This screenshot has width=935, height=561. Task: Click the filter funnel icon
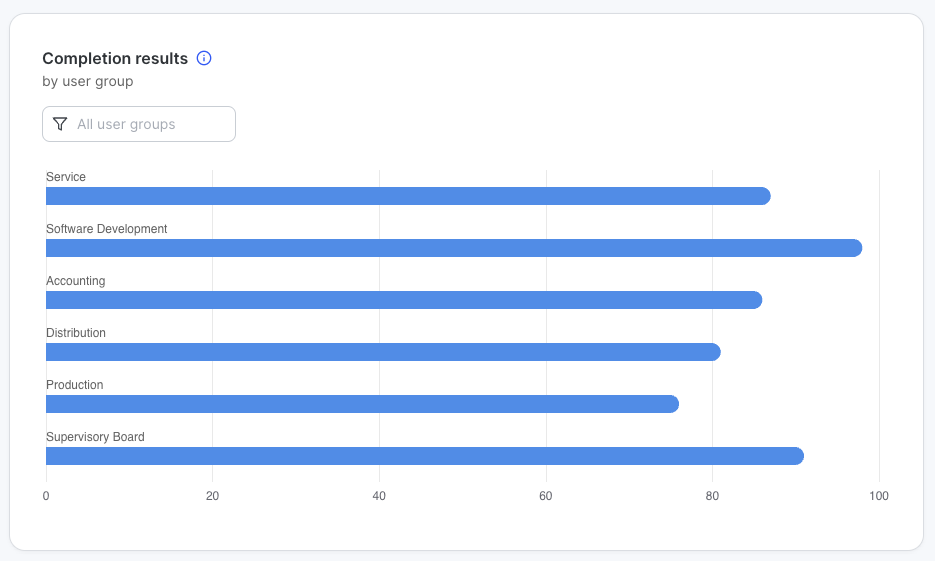[x=60, y=124]
